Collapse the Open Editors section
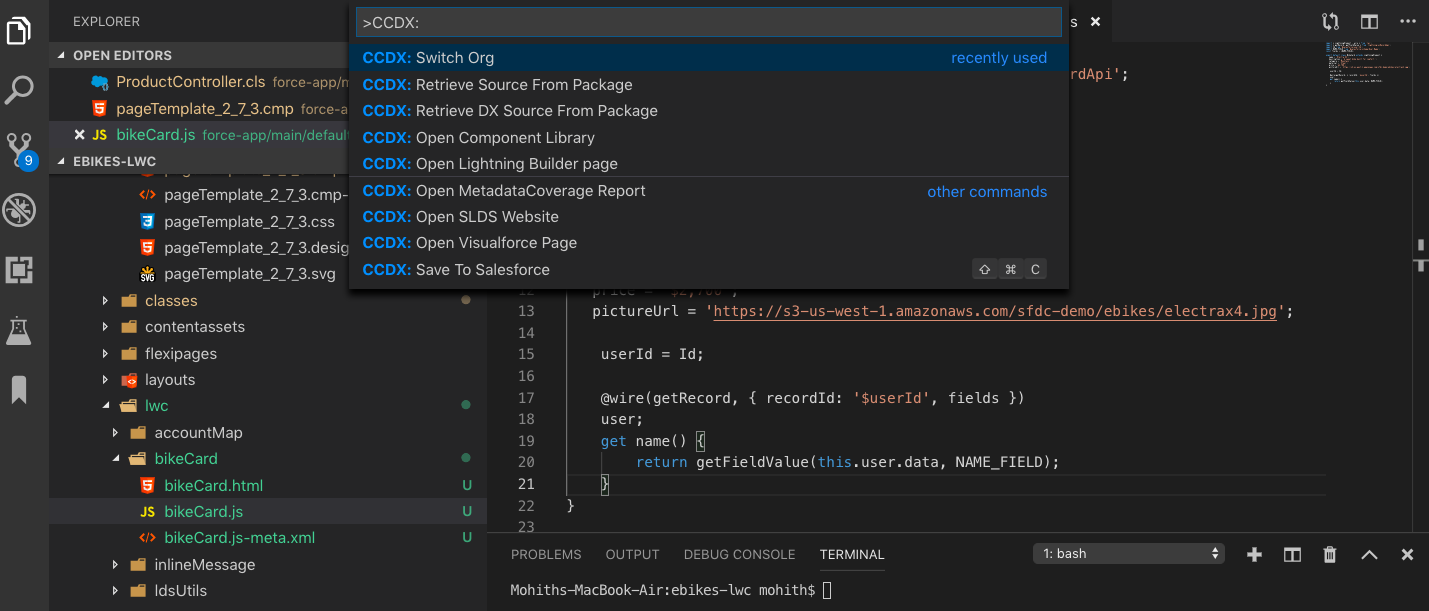 pos(64,56)
